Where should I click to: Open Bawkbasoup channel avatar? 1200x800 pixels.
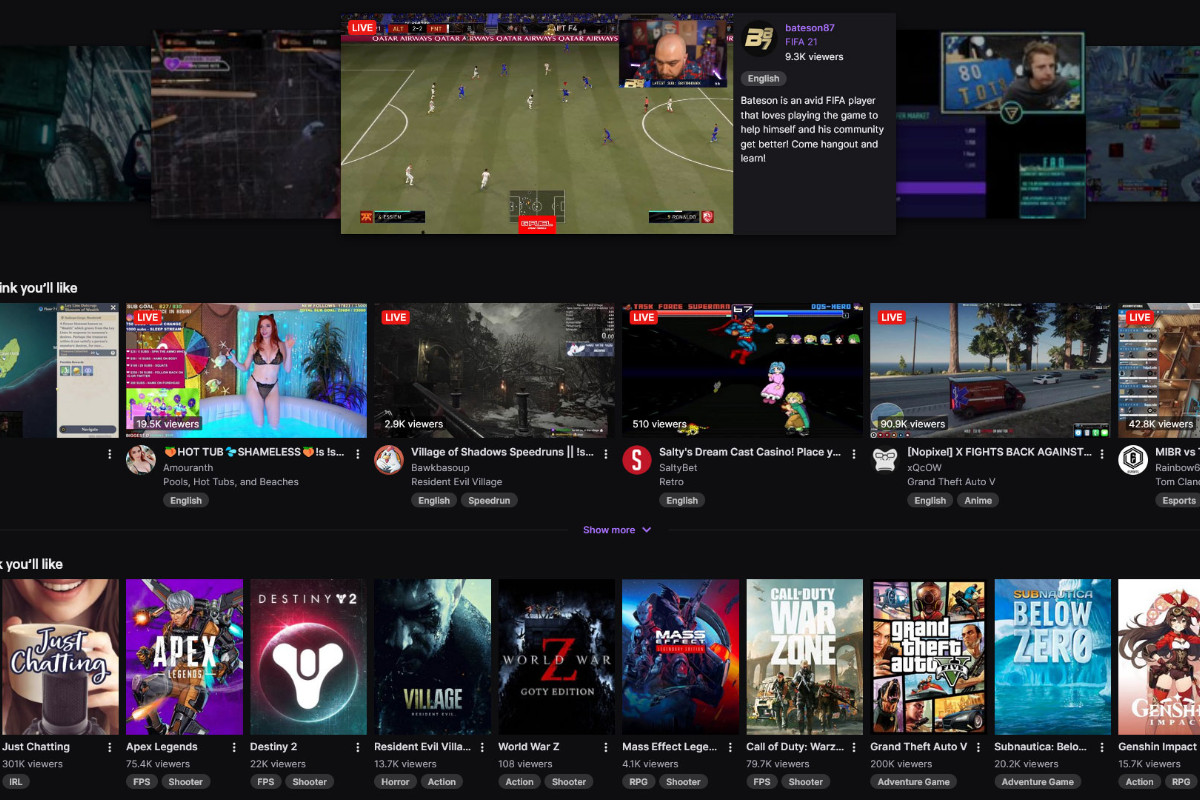click(388, 460)
